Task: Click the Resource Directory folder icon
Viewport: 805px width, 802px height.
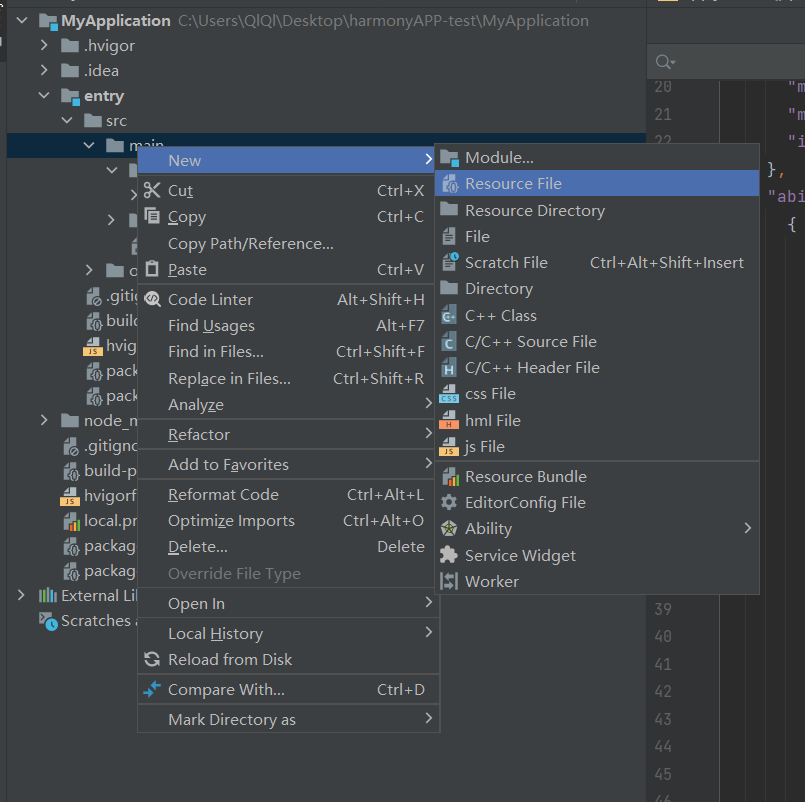Action: (449, 209)
